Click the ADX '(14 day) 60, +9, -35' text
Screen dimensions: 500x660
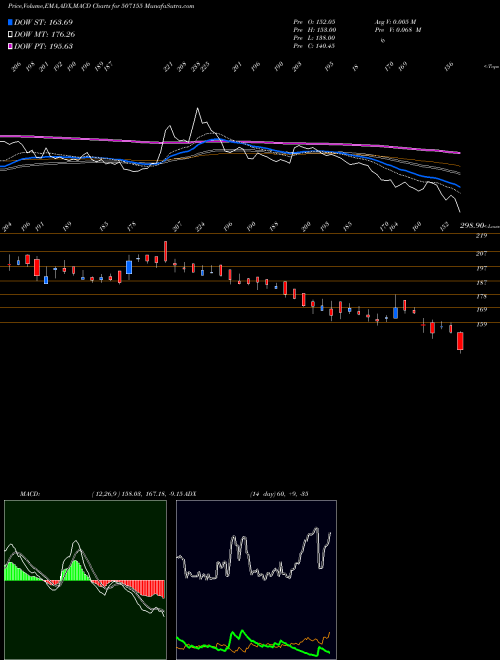tap(279, 494)
